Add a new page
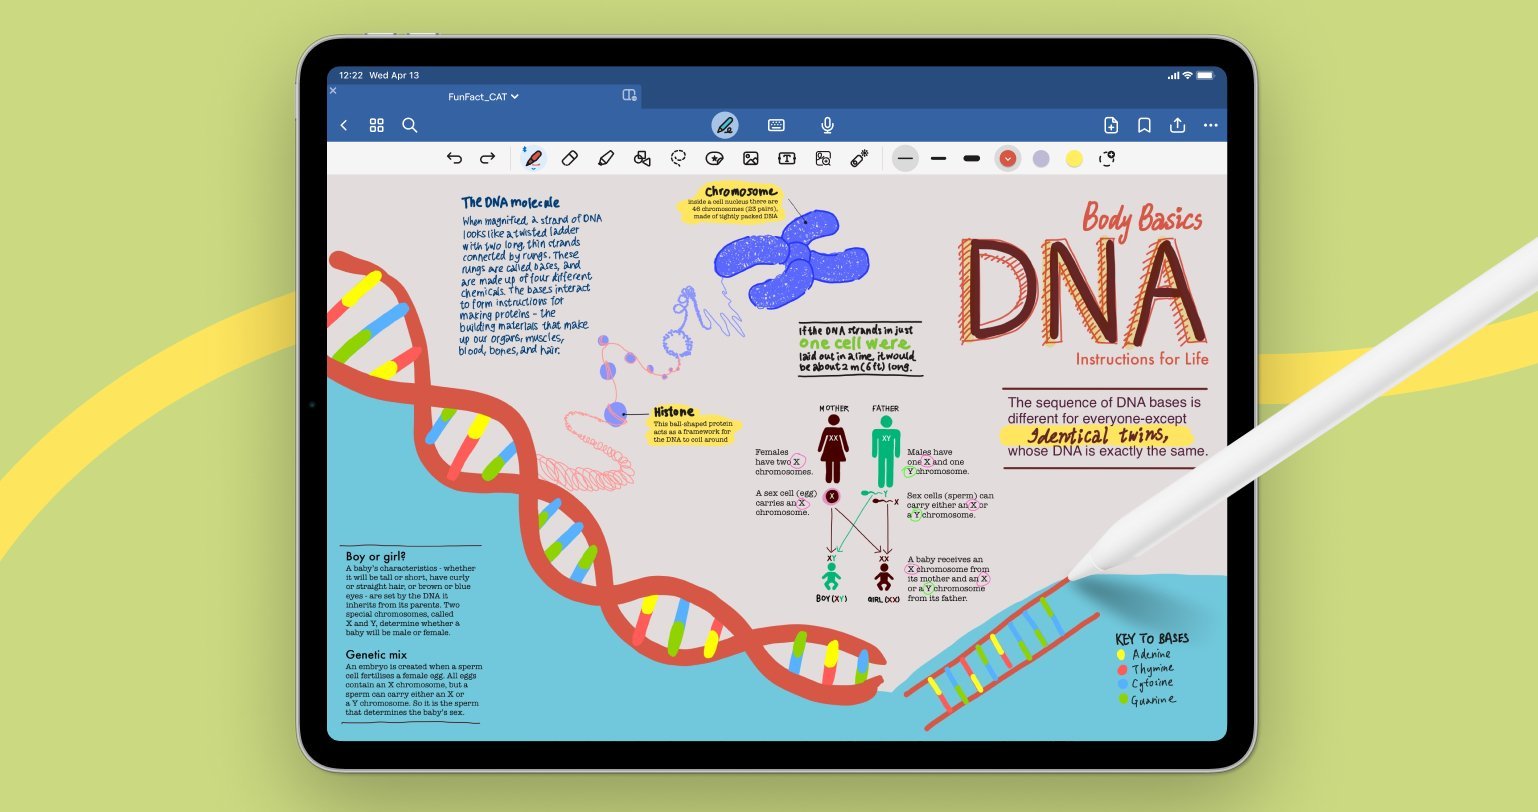 (1111, 125)
